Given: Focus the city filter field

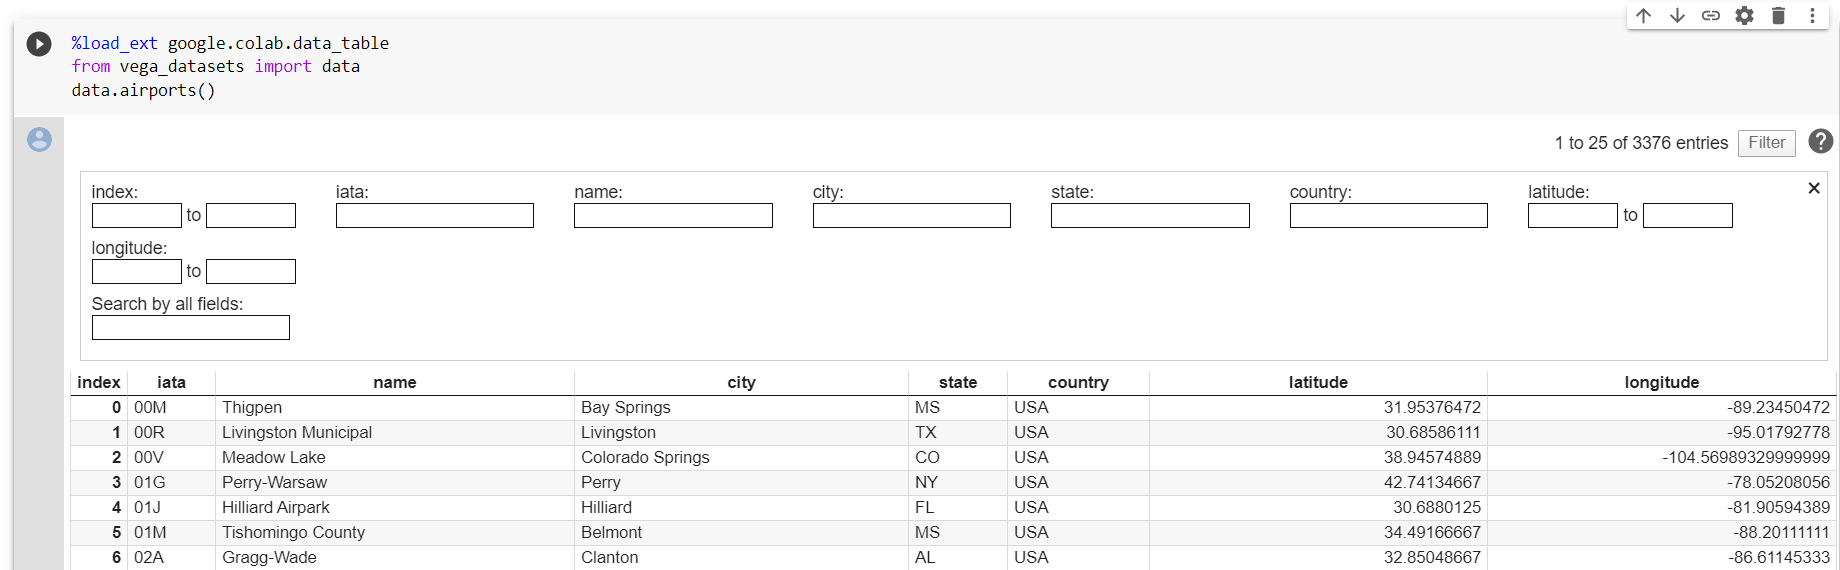Looking at the screenshot, I should pos(911,216).
